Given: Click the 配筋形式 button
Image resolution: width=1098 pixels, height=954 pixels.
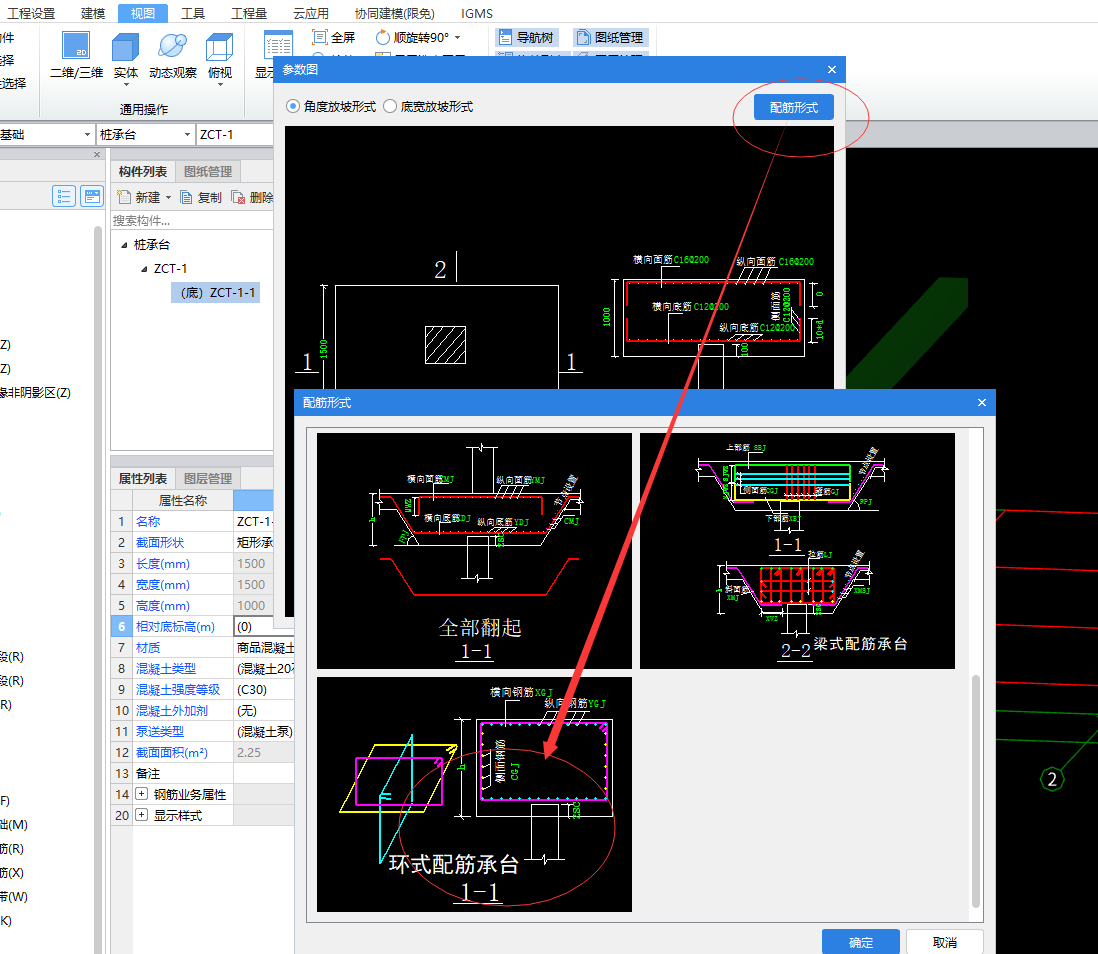Looking at the screenshot, I should click(793, 107).
